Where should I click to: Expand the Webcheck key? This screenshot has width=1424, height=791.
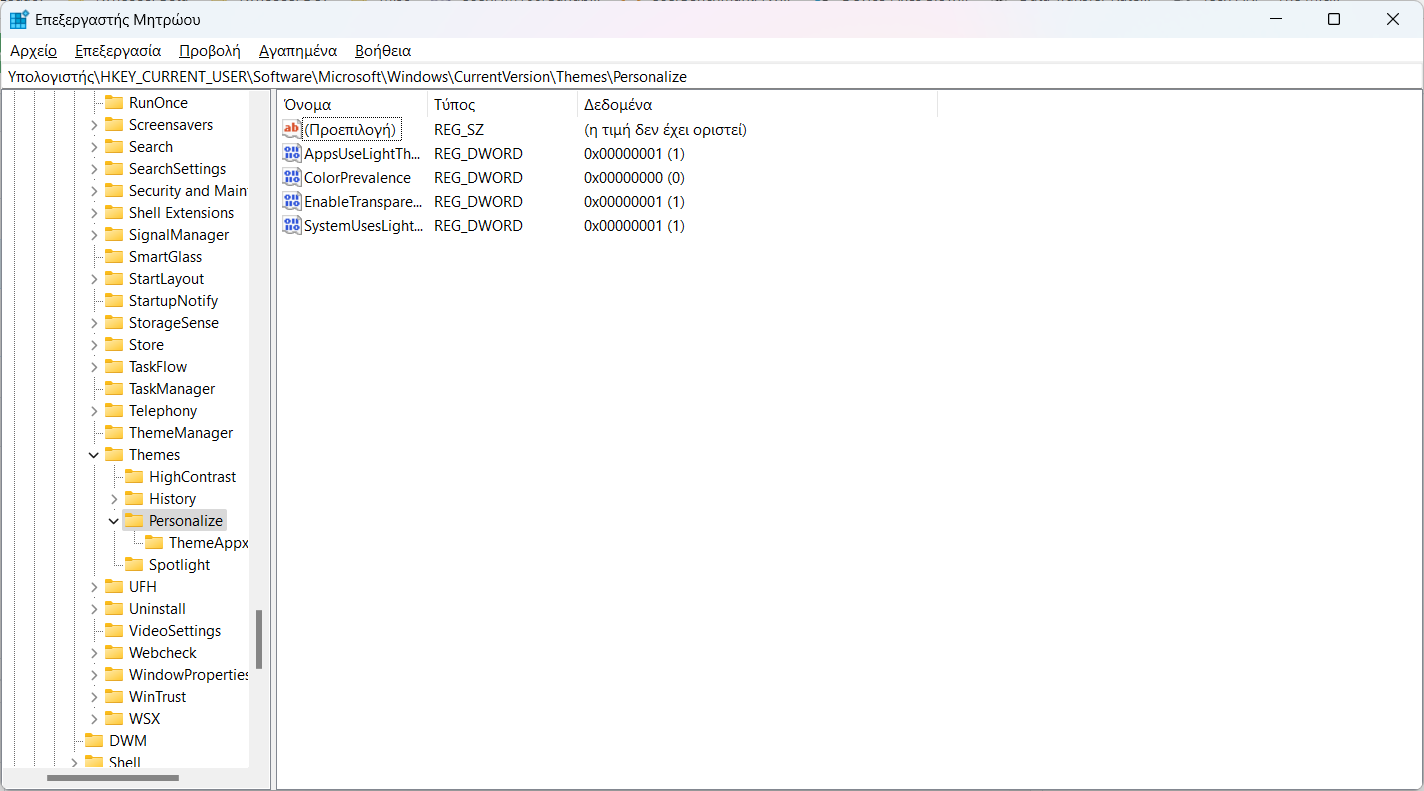tap(94, 653)
